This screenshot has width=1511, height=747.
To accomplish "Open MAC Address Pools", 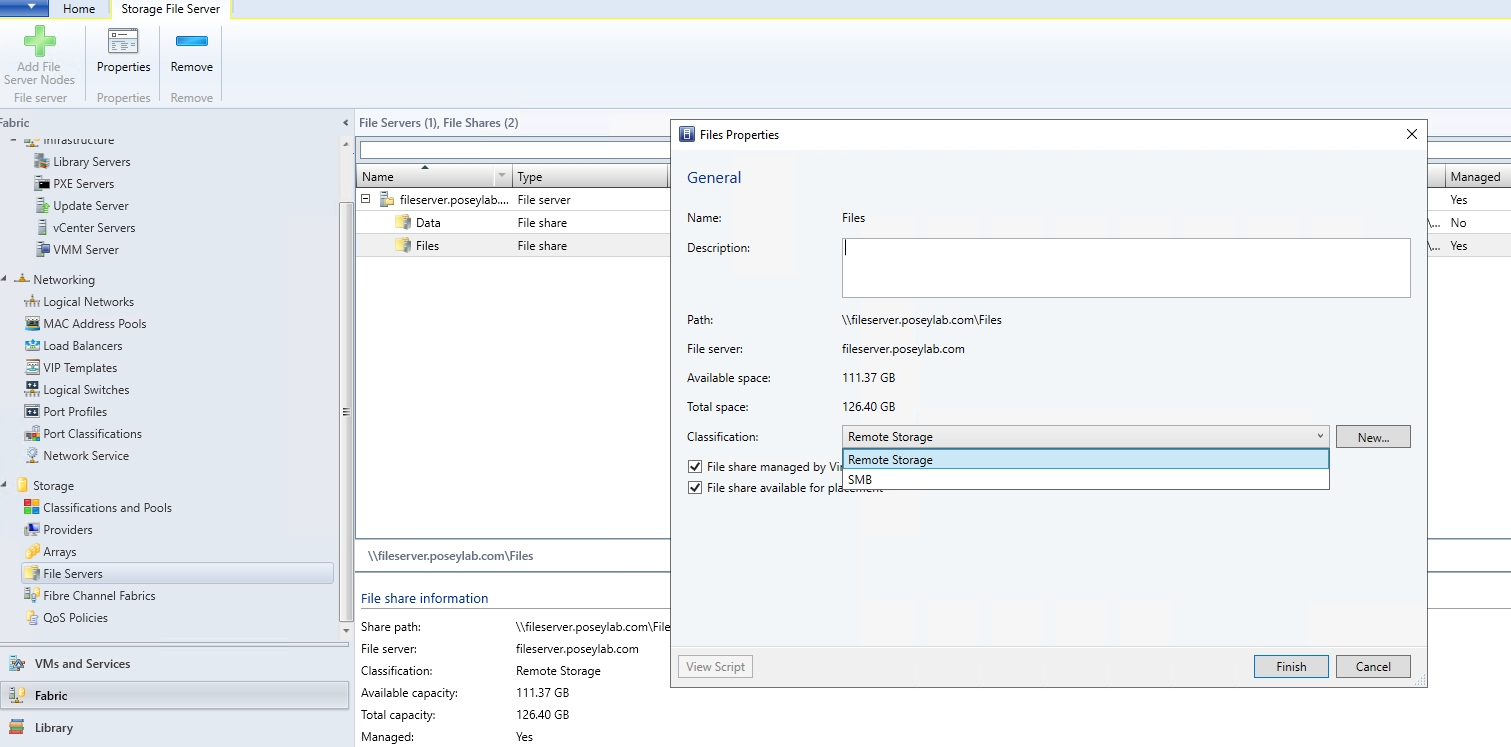I will point(96,323).
